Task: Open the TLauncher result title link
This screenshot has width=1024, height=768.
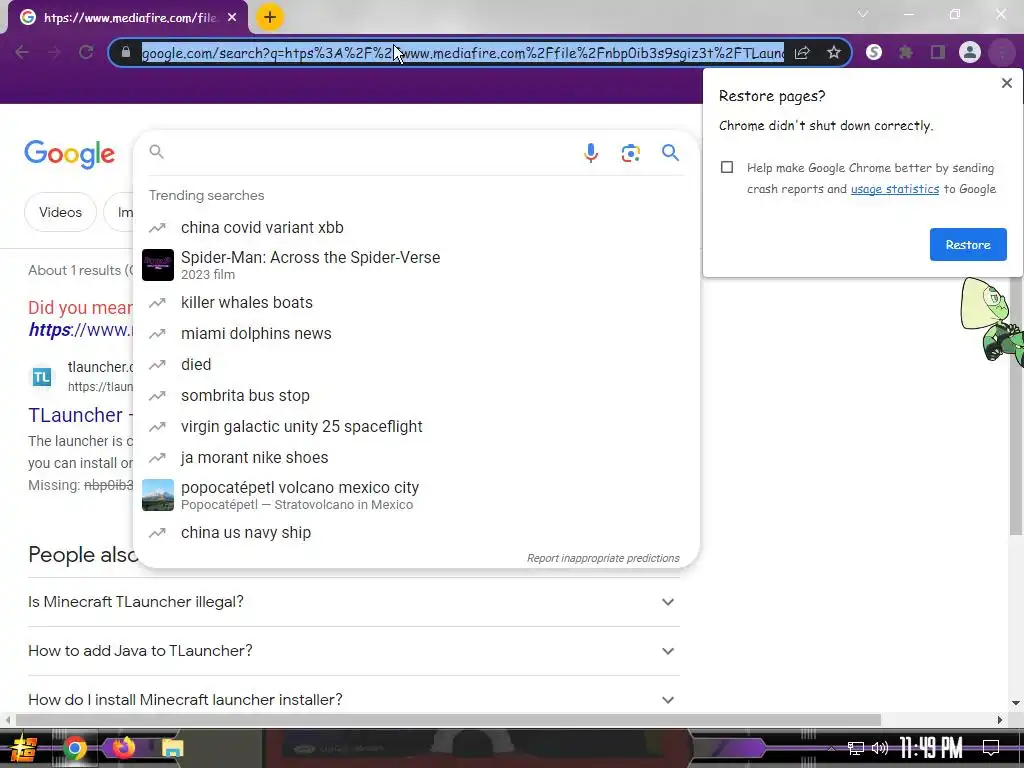Action: pos(80,415)
